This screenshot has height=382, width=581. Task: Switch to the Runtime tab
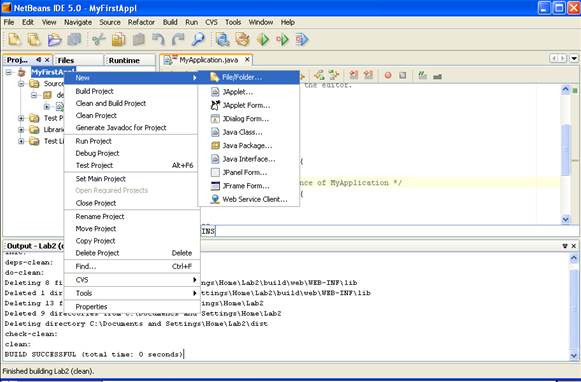point(124,60)
